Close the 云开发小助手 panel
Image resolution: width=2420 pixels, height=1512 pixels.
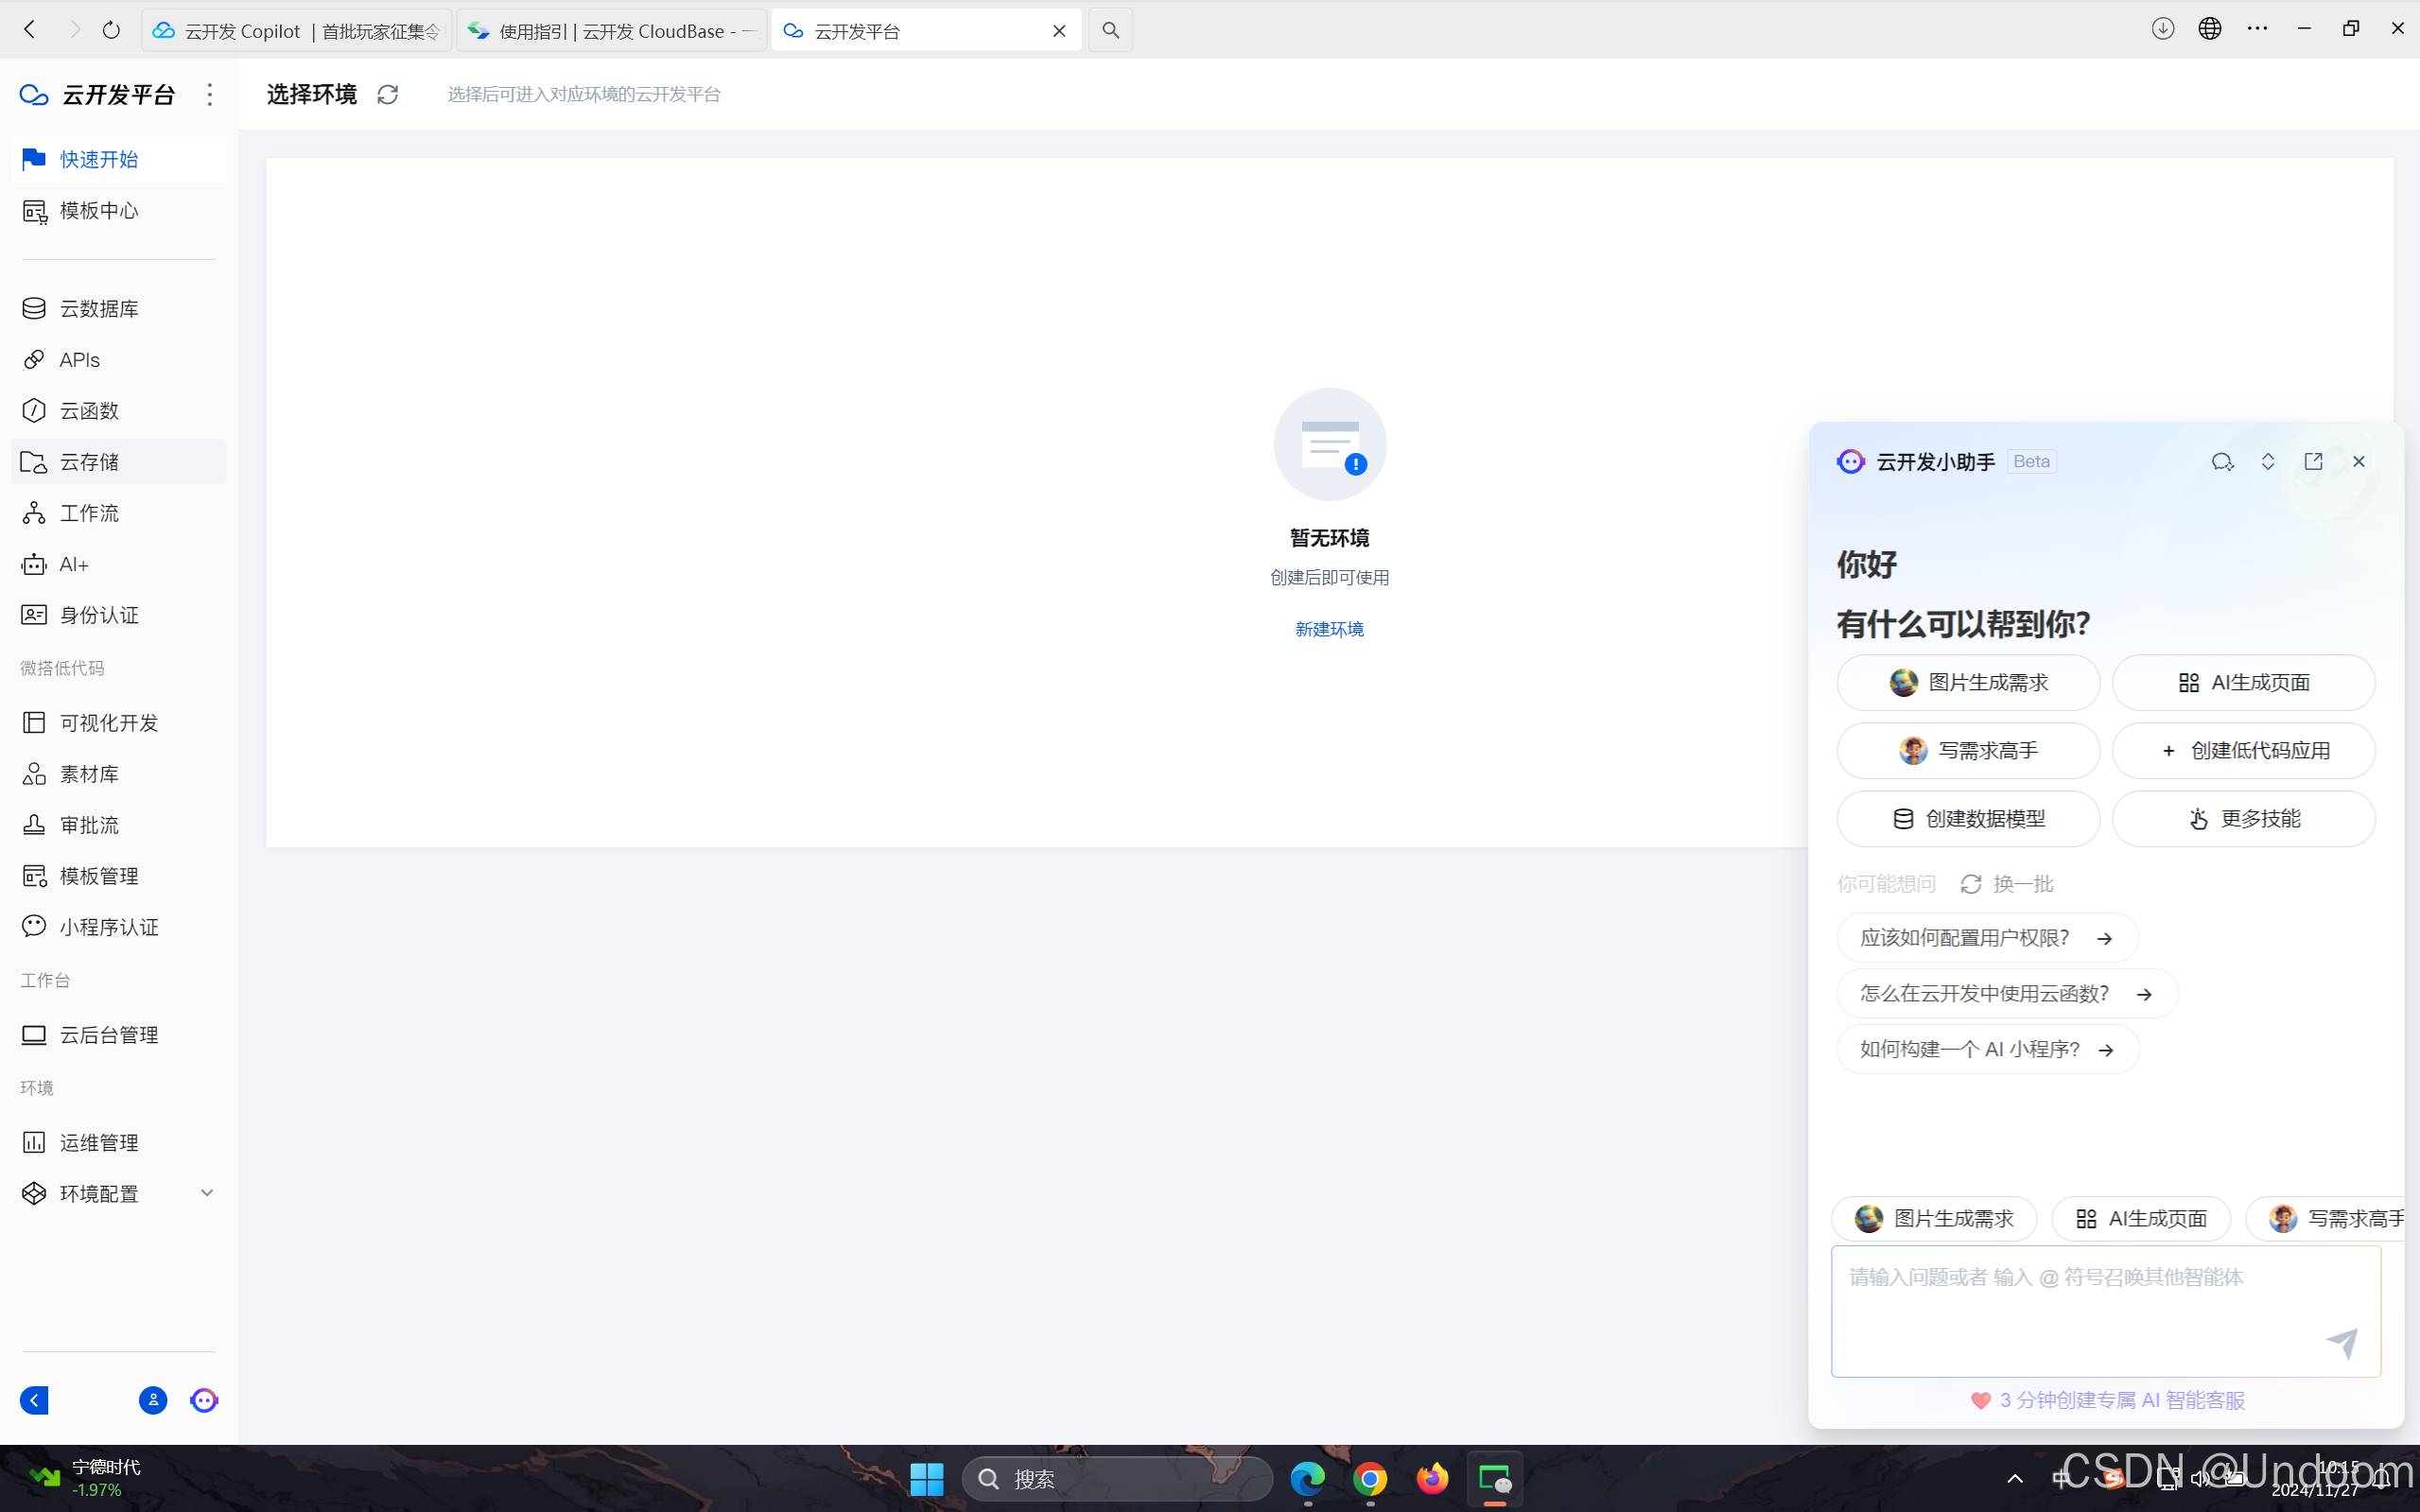[2359, 461]
